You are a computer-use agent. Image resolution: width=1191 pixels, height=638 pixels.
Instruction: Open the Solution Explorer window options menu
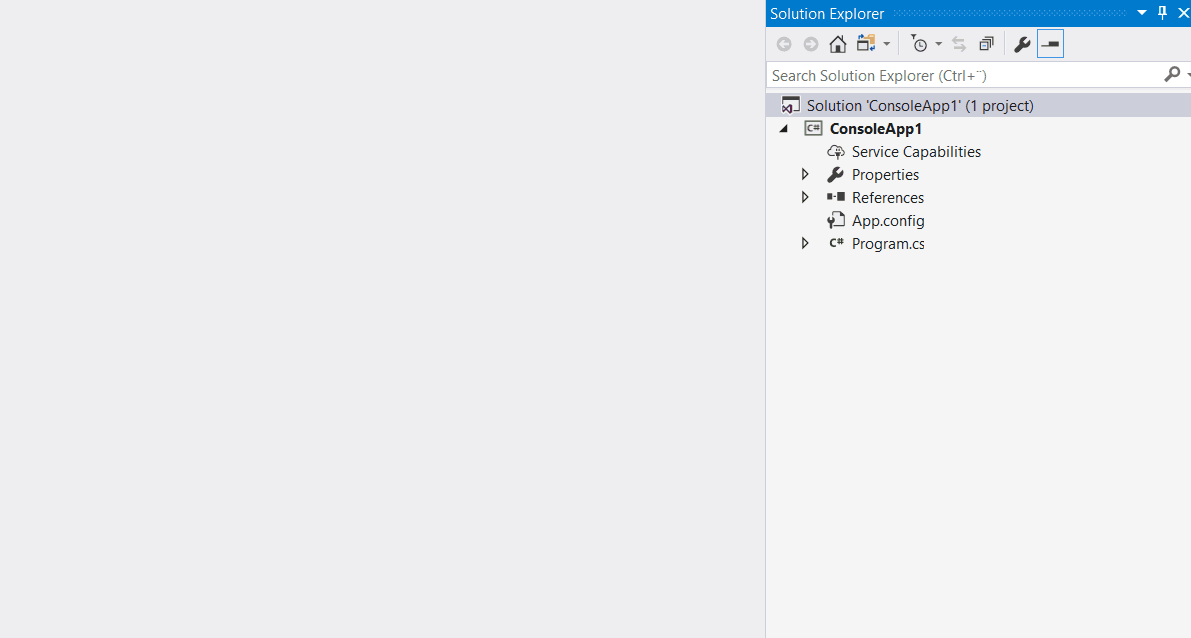click(x=1141, y=13)
